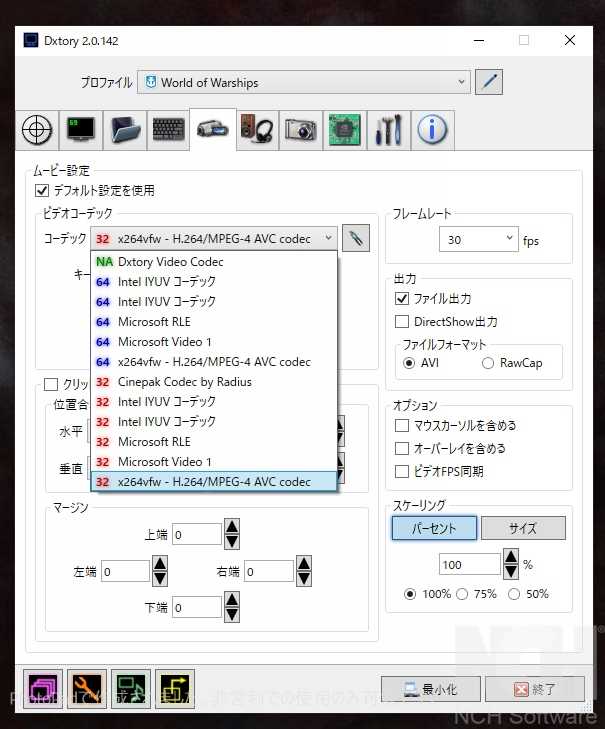Image resolution: width=605 pixels, height=729 pixels.
Task: Click the 最小化 button
Action: click(431, 689)
